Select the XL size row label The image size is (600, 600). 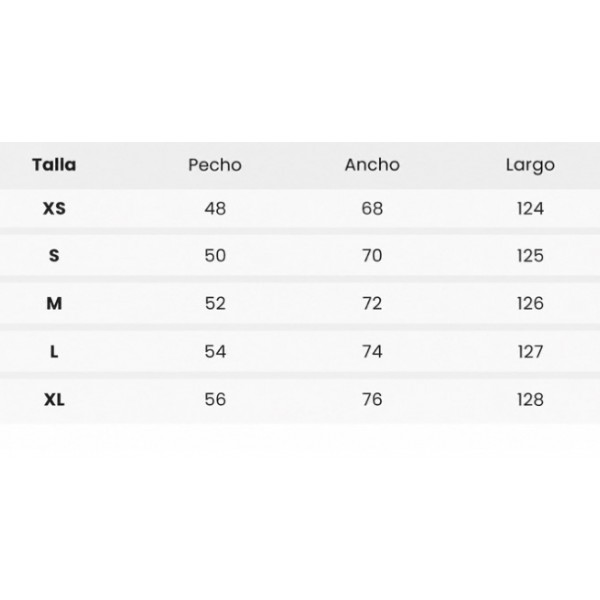pos(54,400)
